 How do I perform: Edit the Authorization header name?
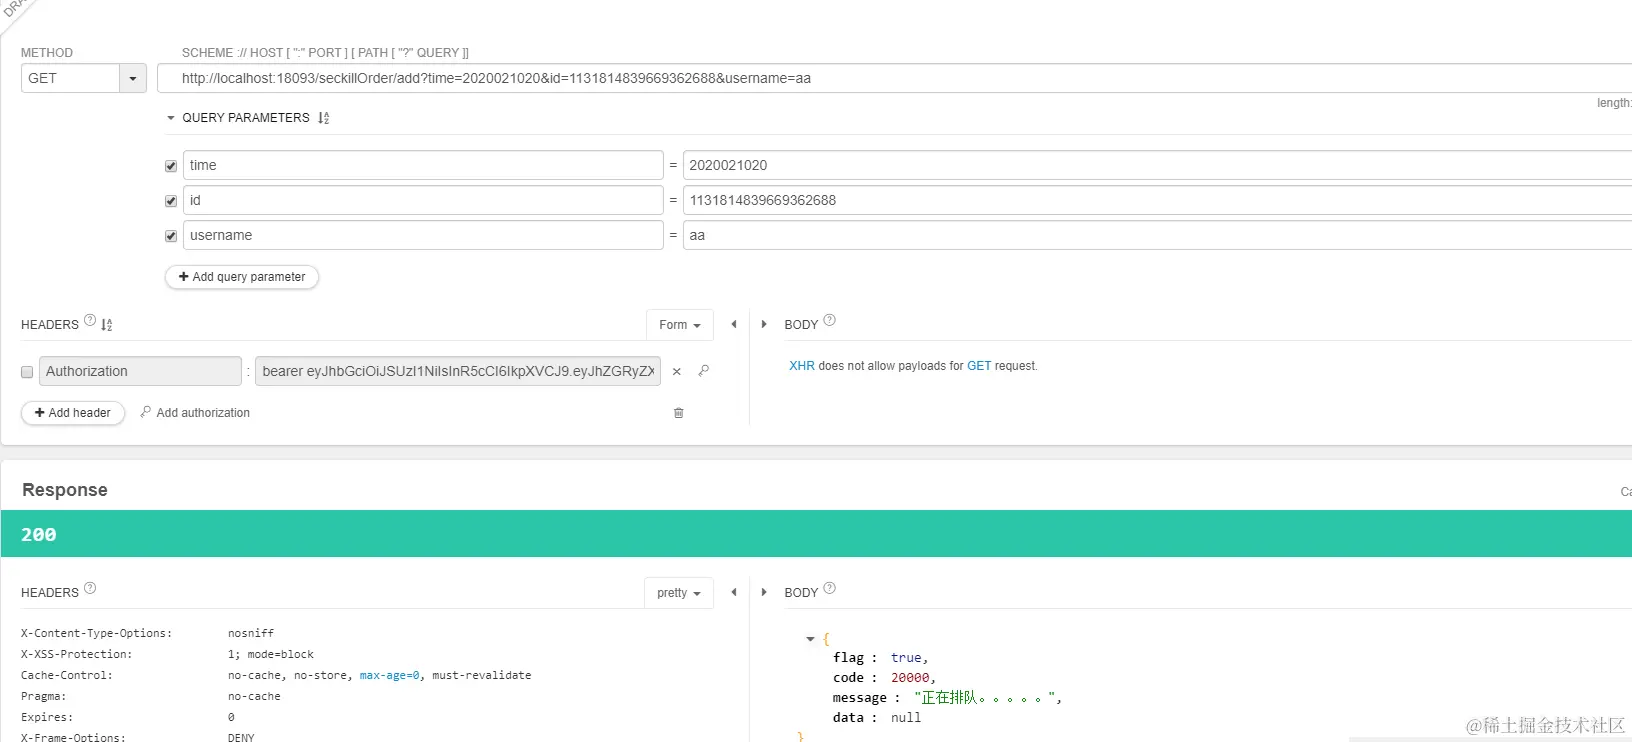tap(140, 371)
